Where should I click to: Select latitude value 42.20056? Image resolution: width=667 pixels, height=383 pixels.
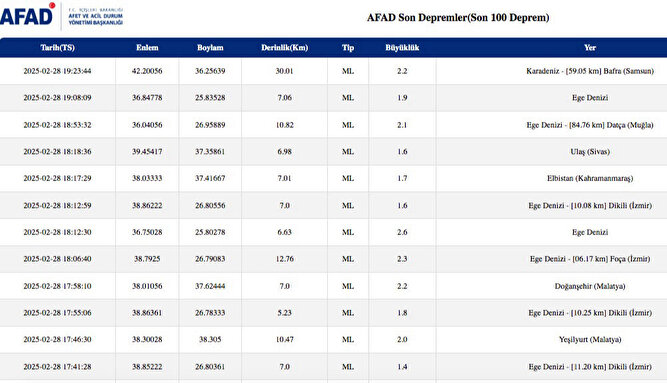(147, 71)
